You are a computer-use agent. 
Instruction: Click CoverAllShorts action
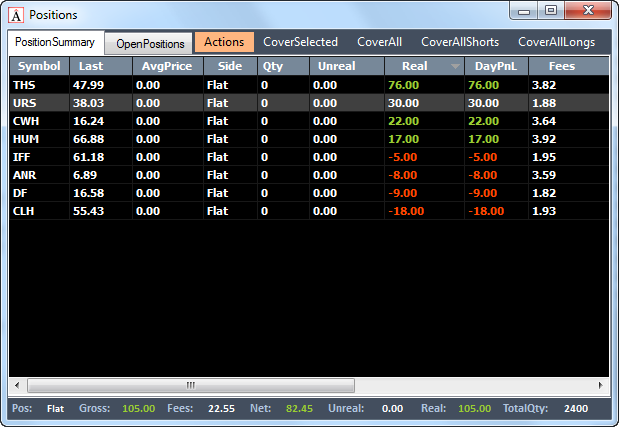pyautogui.click(x=460, y=42)
